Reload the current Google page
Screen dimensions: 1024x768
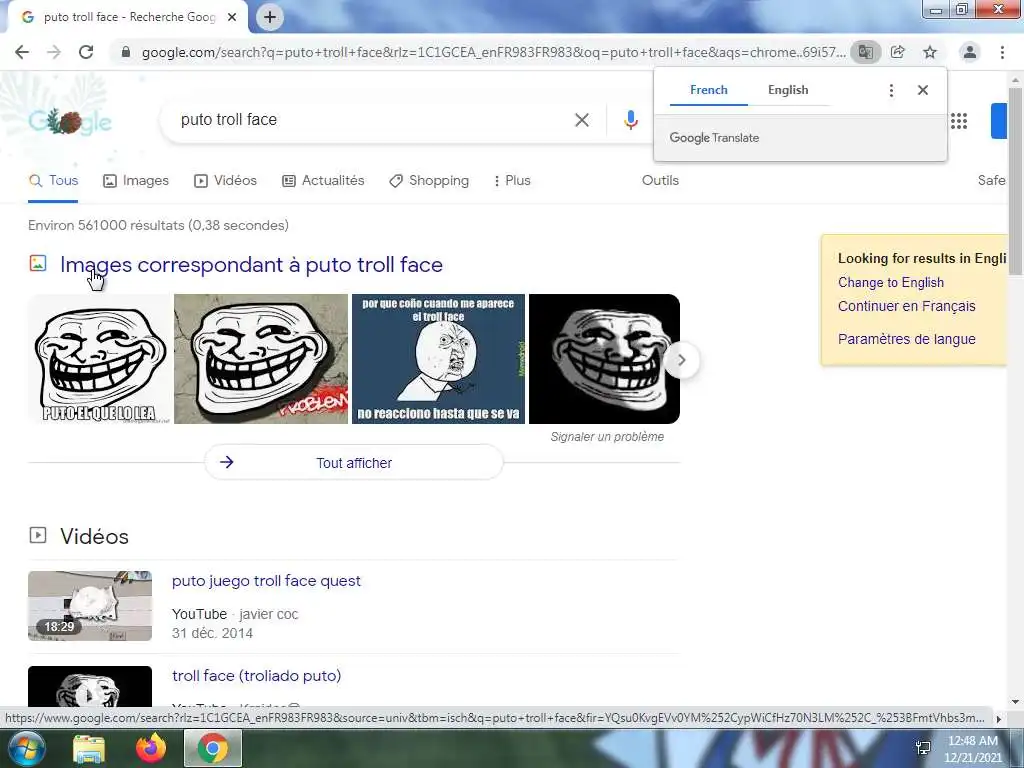click(86, 52)
